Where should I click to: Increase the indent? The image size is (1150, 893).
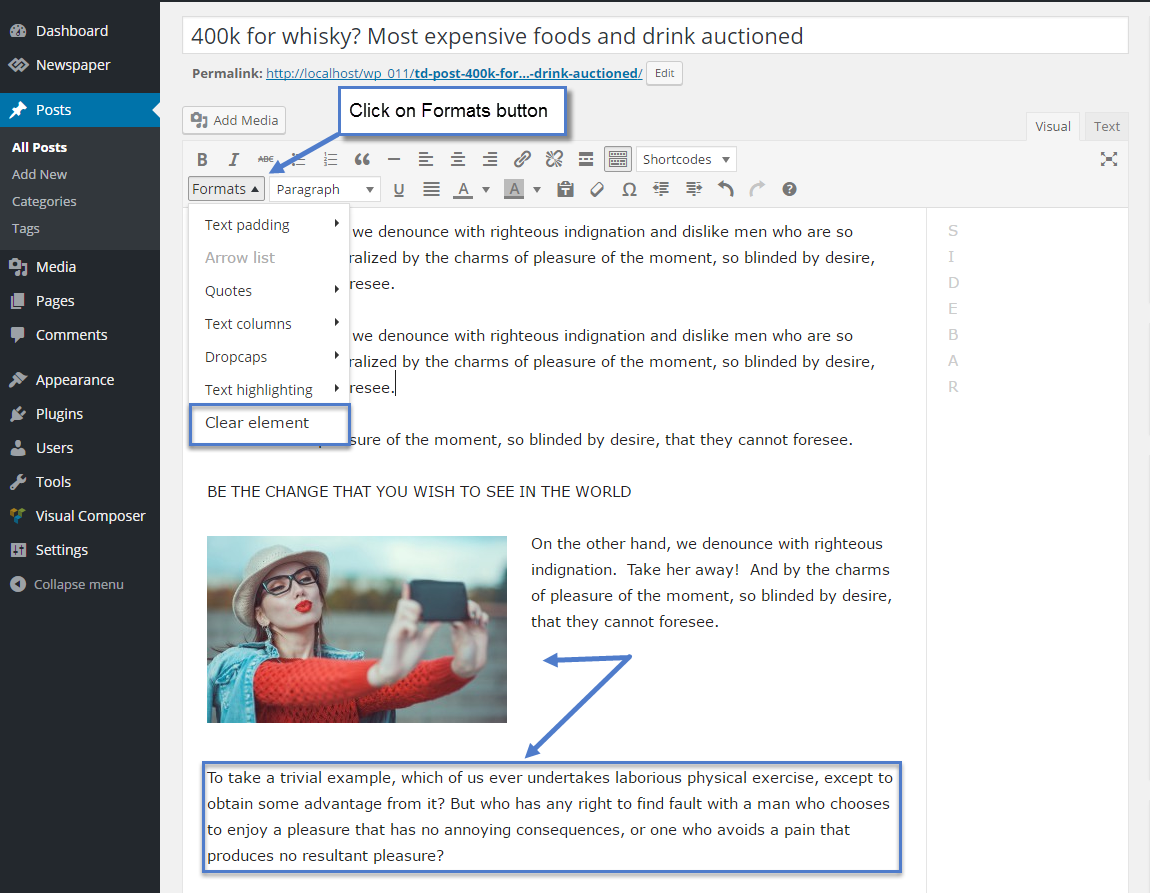point(693,190)
